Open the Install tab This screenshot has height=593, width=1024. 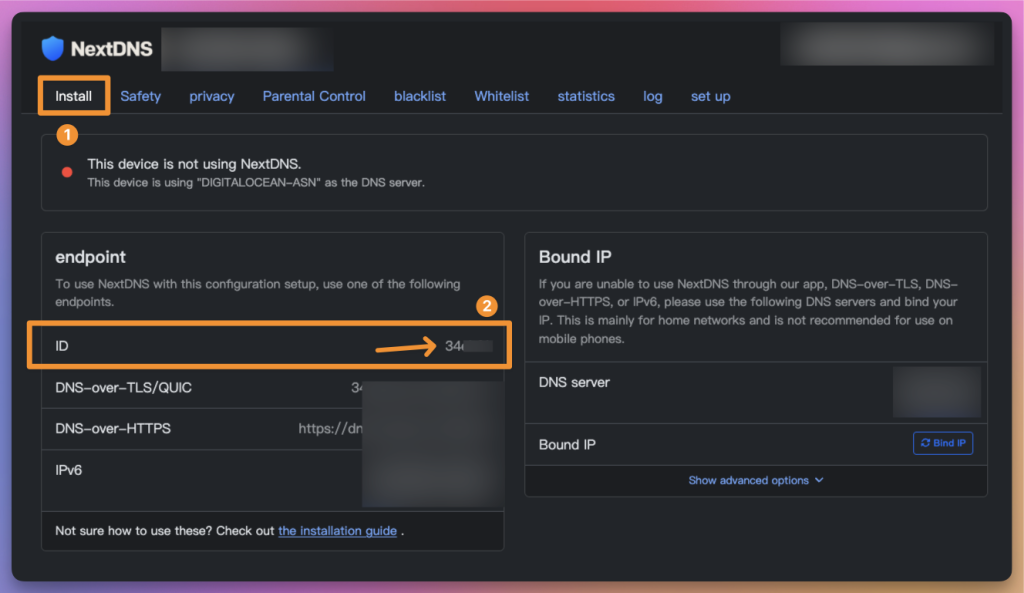click(x=73, y=96)
